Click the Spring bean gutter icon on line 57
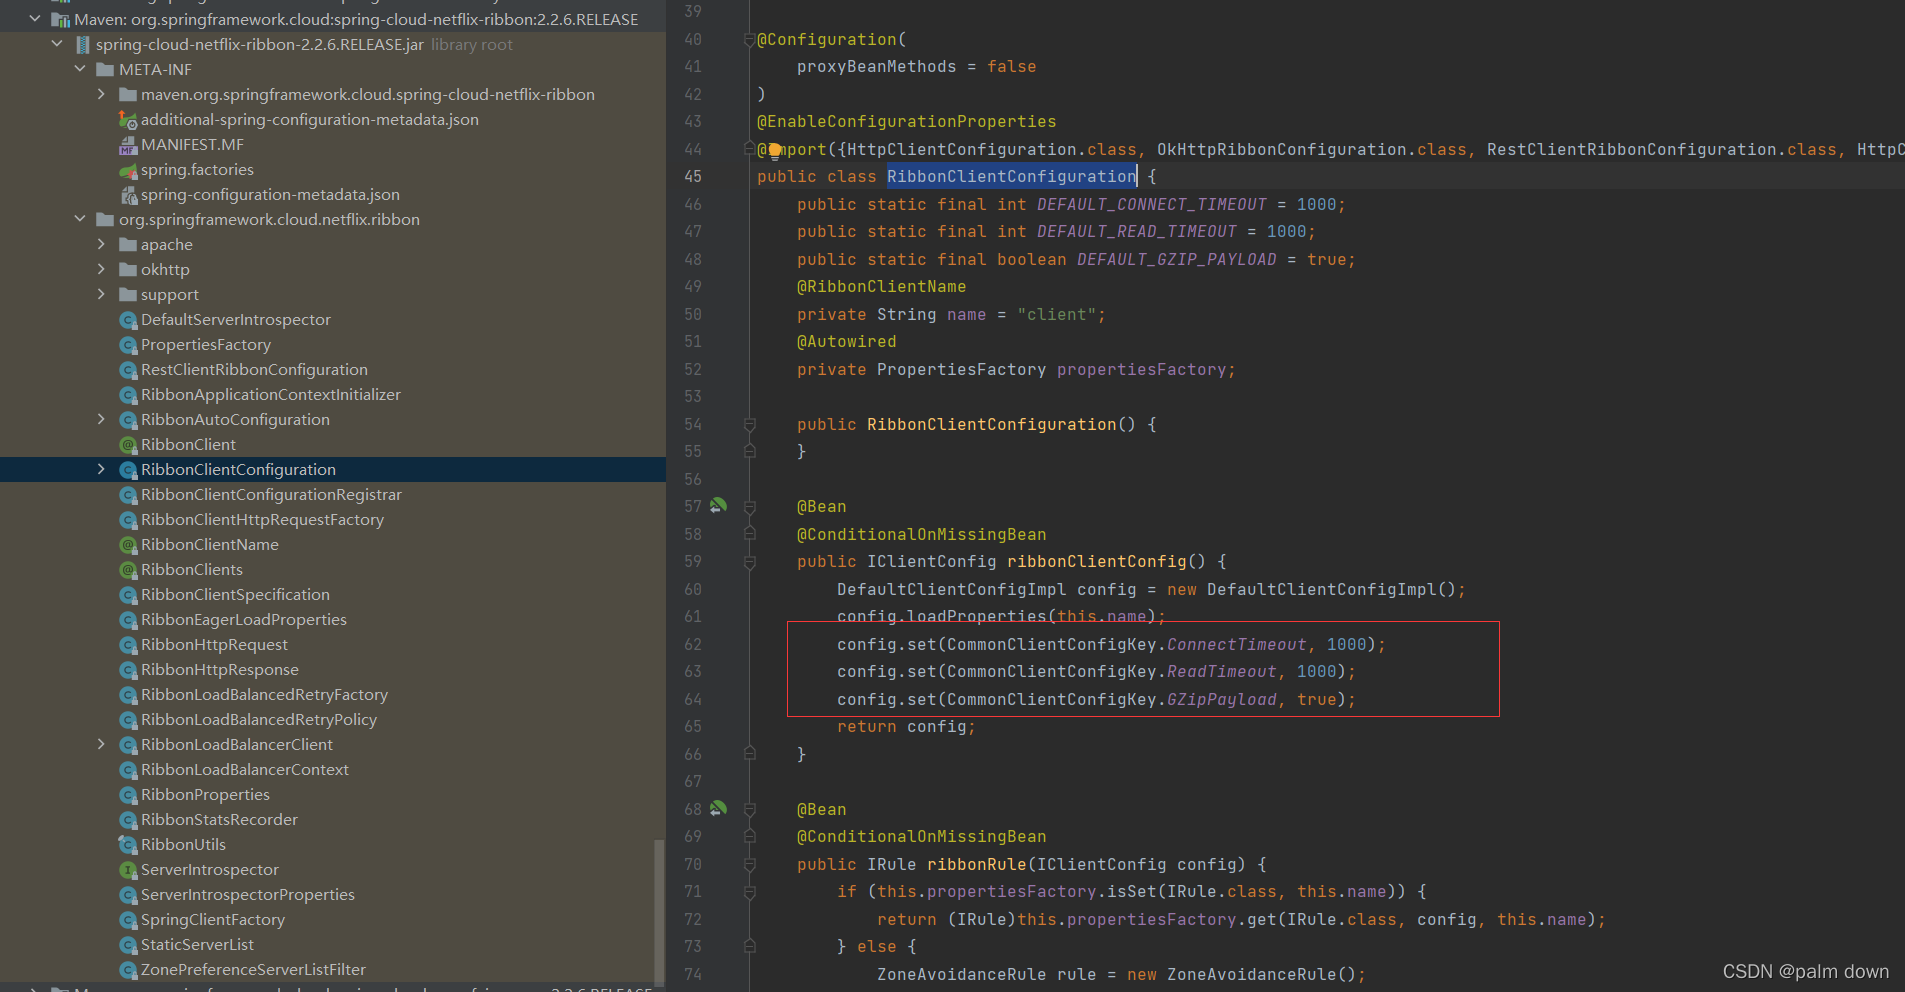The height and width of the screenshot is (992, 1905). (718, 506)
